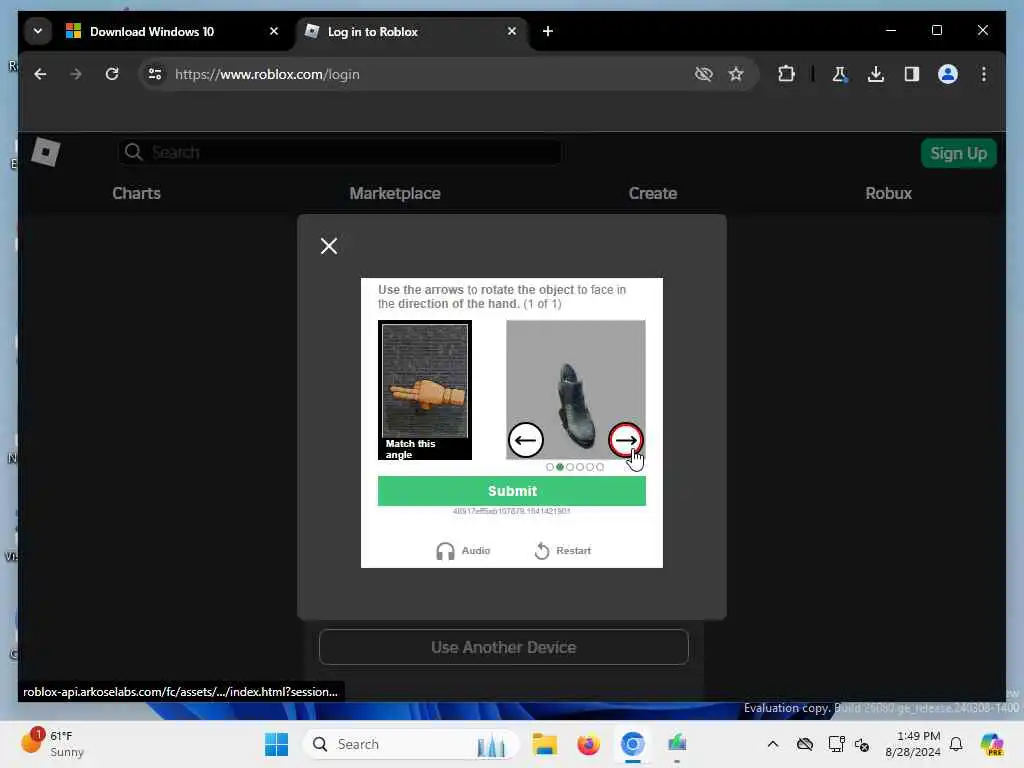The width and height of the screenshot is (1024, 768).
Task: Close the Log in to Roblox tab
Action: [x=512, y=31]
